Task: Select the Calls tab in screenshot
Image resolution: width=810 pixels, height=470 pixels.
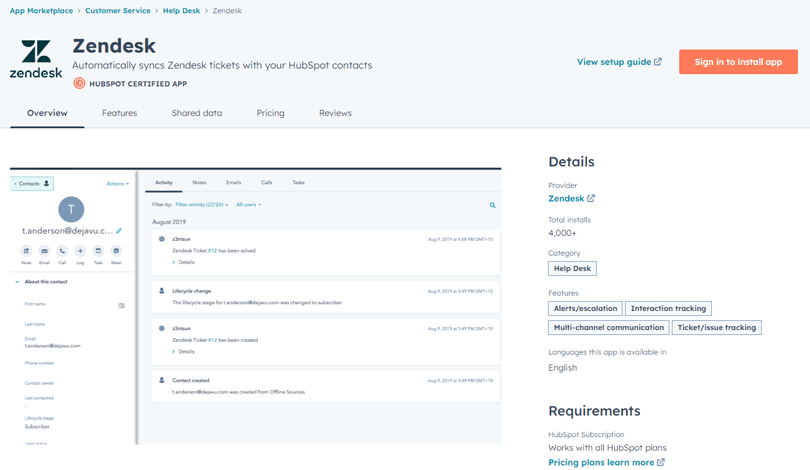Action: [x=267, y=182]
